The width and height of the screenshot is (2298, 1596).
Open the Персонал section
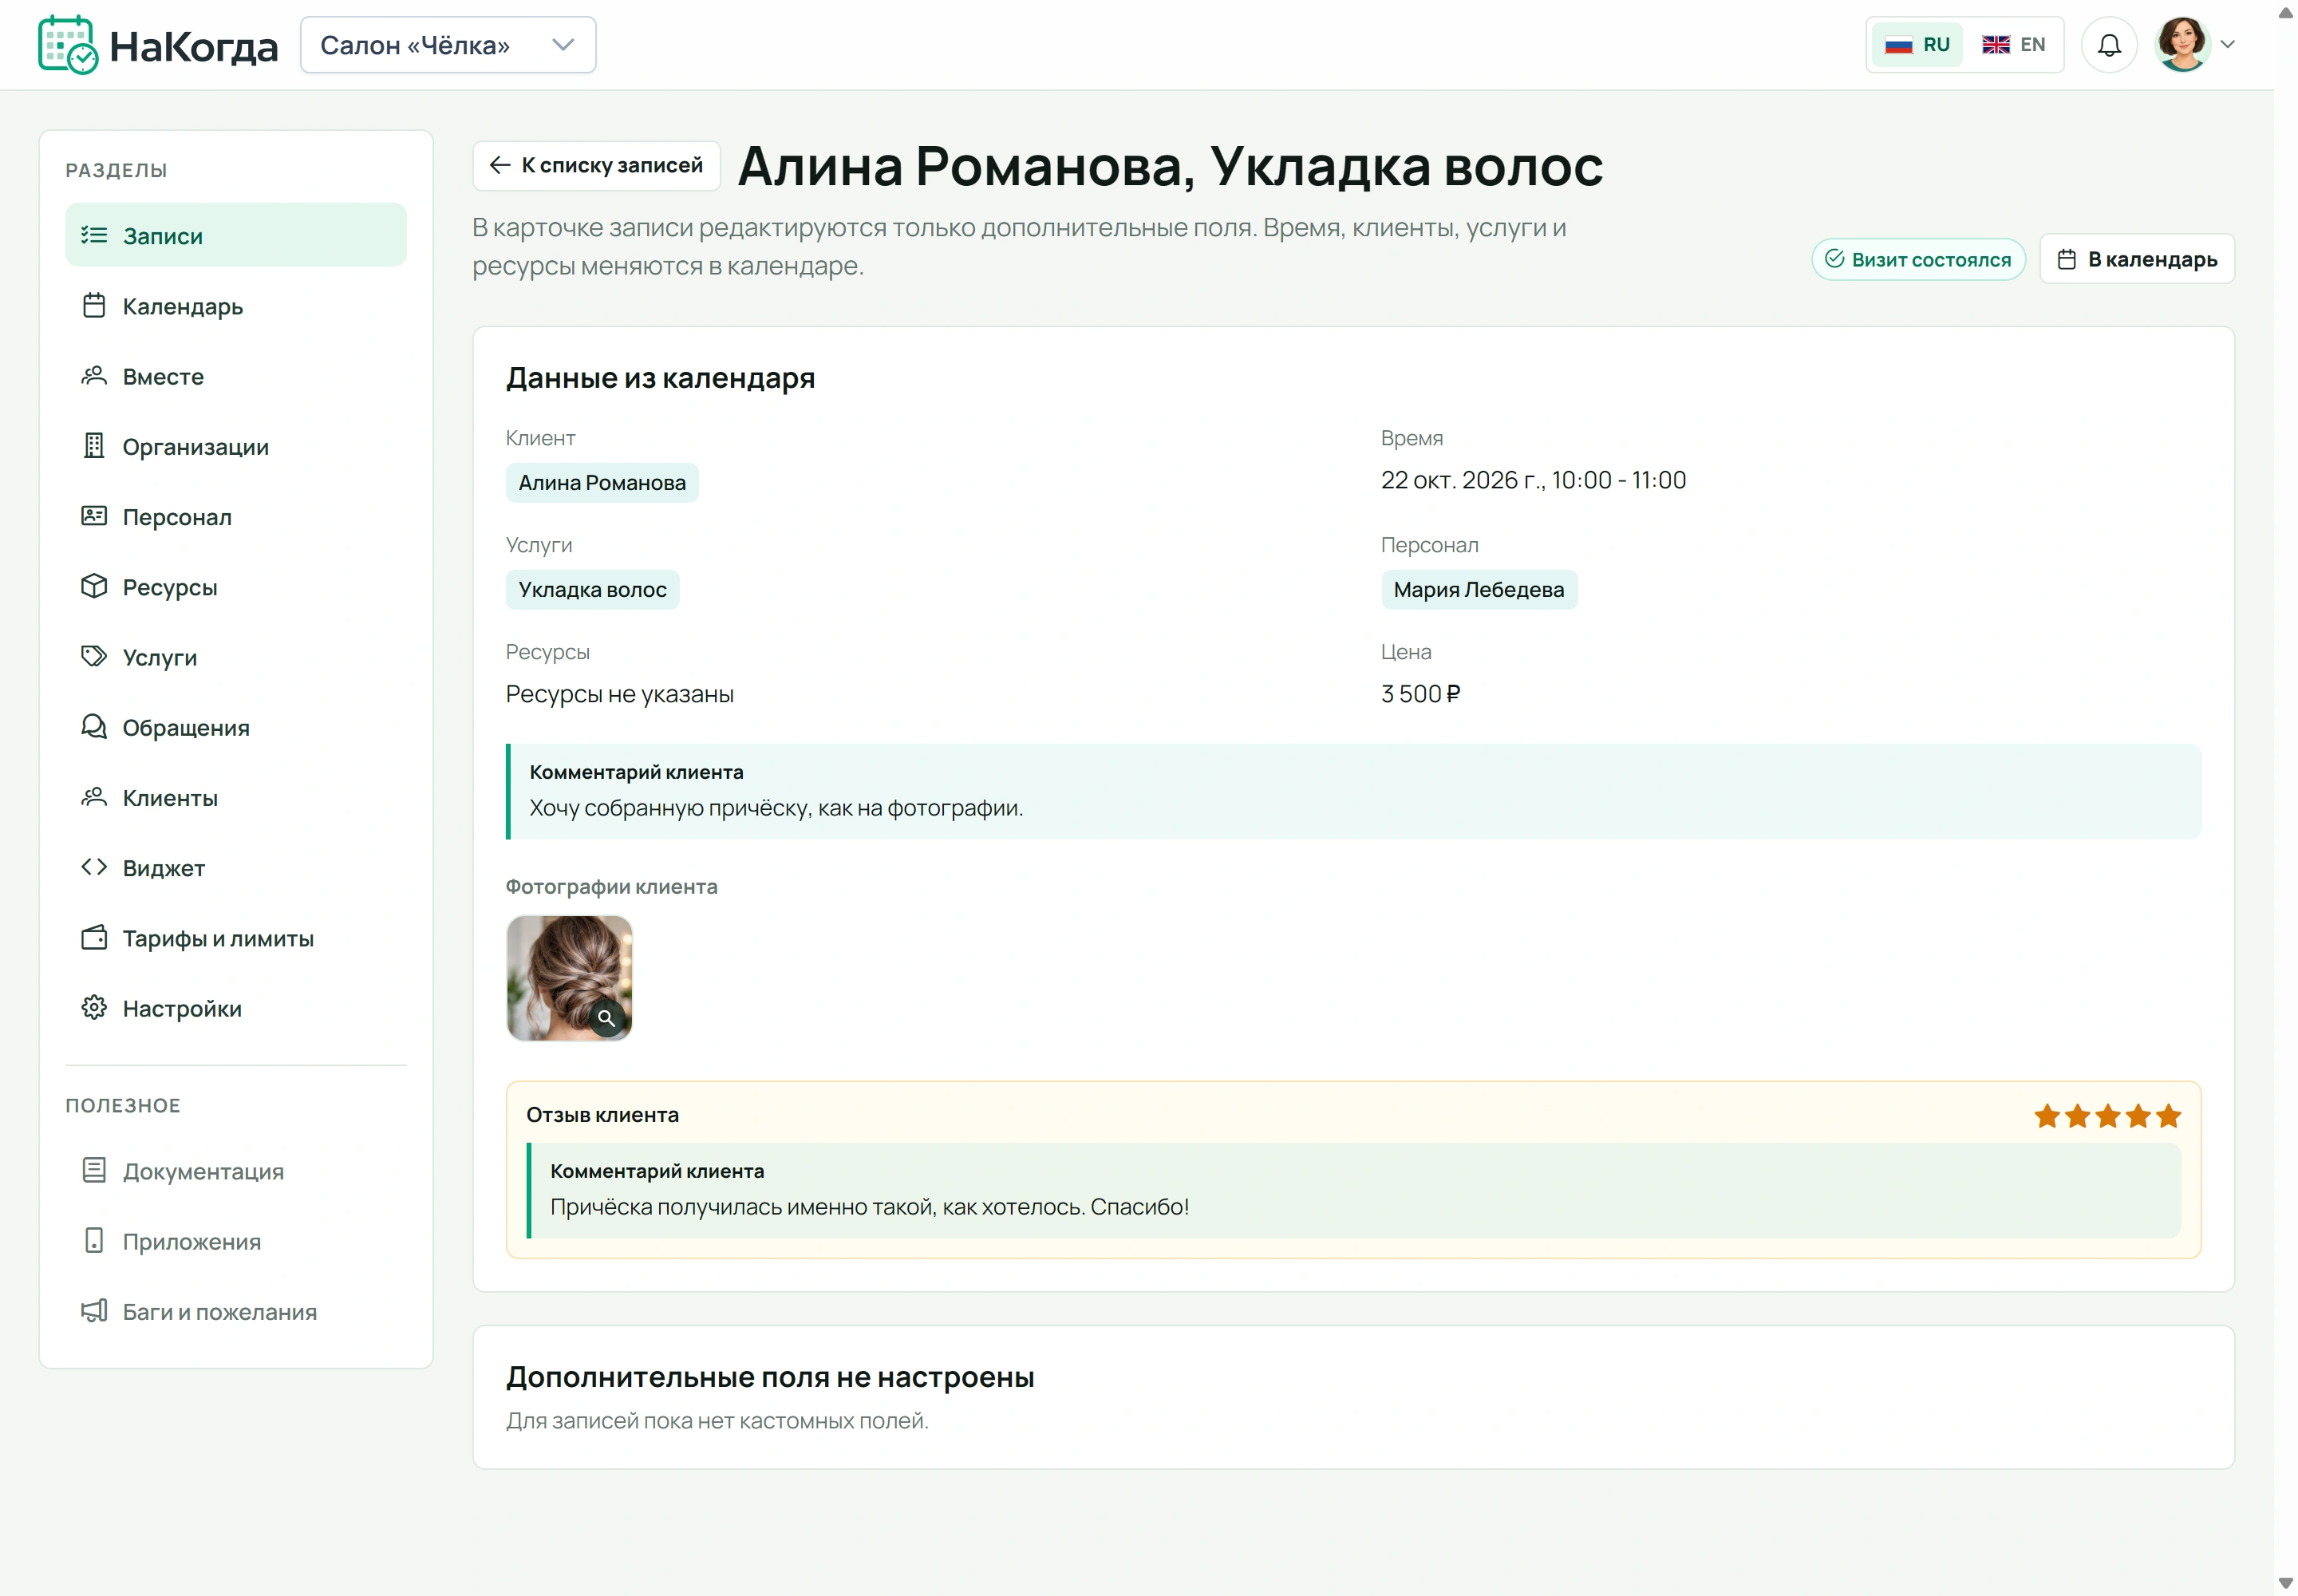pyautogui.click(x=236, y=516)
